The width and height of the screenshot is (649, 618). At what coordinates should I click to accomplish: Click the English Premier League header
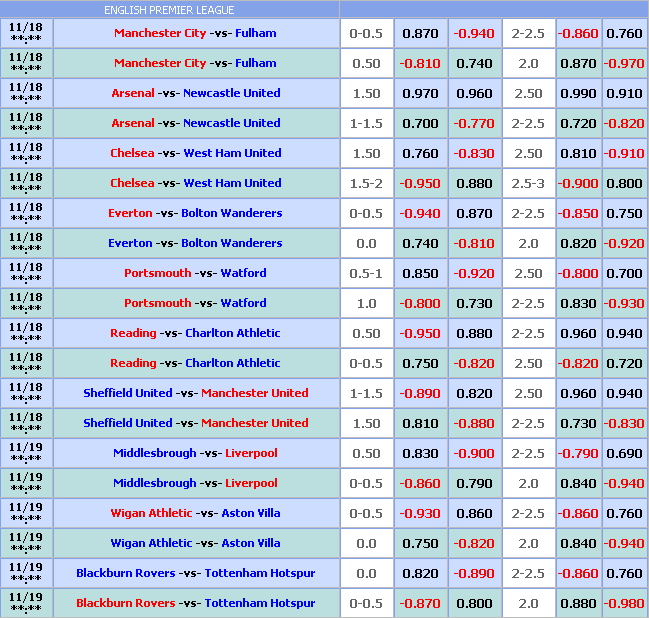pyautogui.click(x=170, y=10)
